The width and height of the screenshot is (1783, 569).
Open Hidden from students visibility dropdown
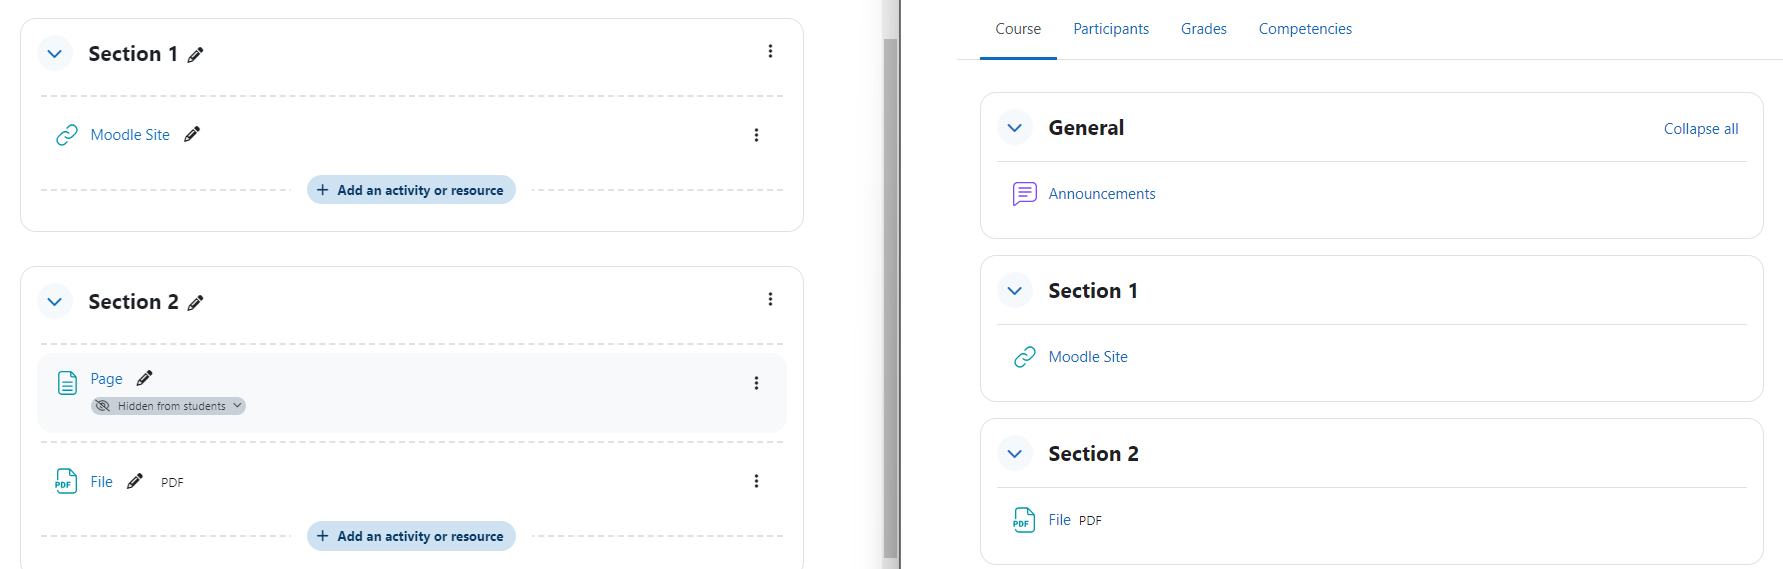(168, 406)
